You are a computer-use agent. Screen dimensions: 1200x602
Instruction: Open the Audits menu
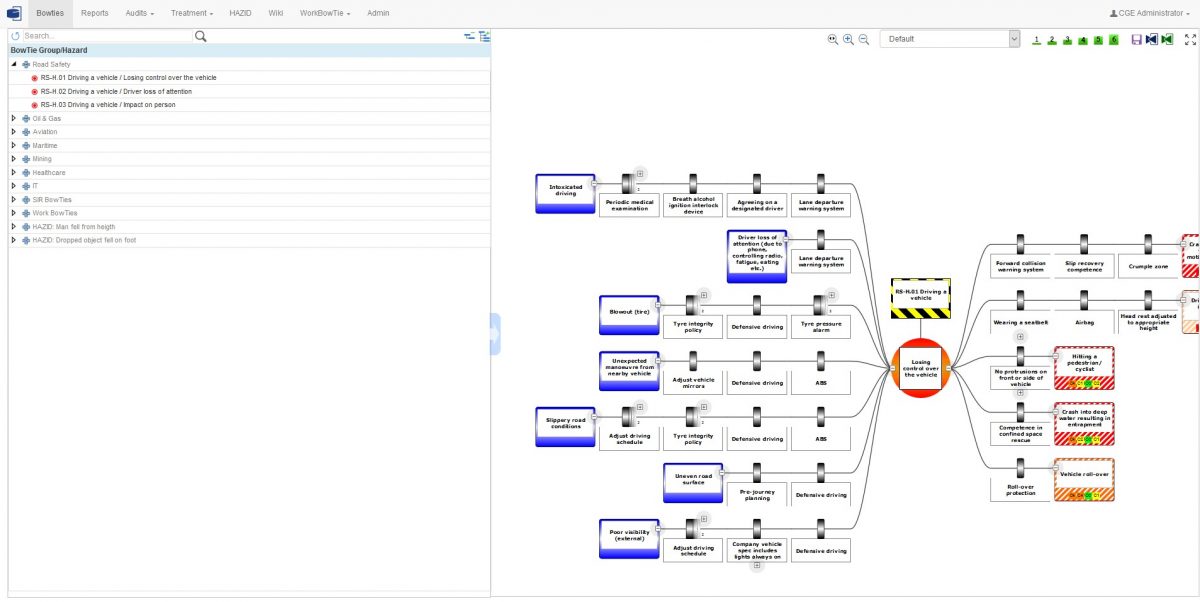(139, 13)
